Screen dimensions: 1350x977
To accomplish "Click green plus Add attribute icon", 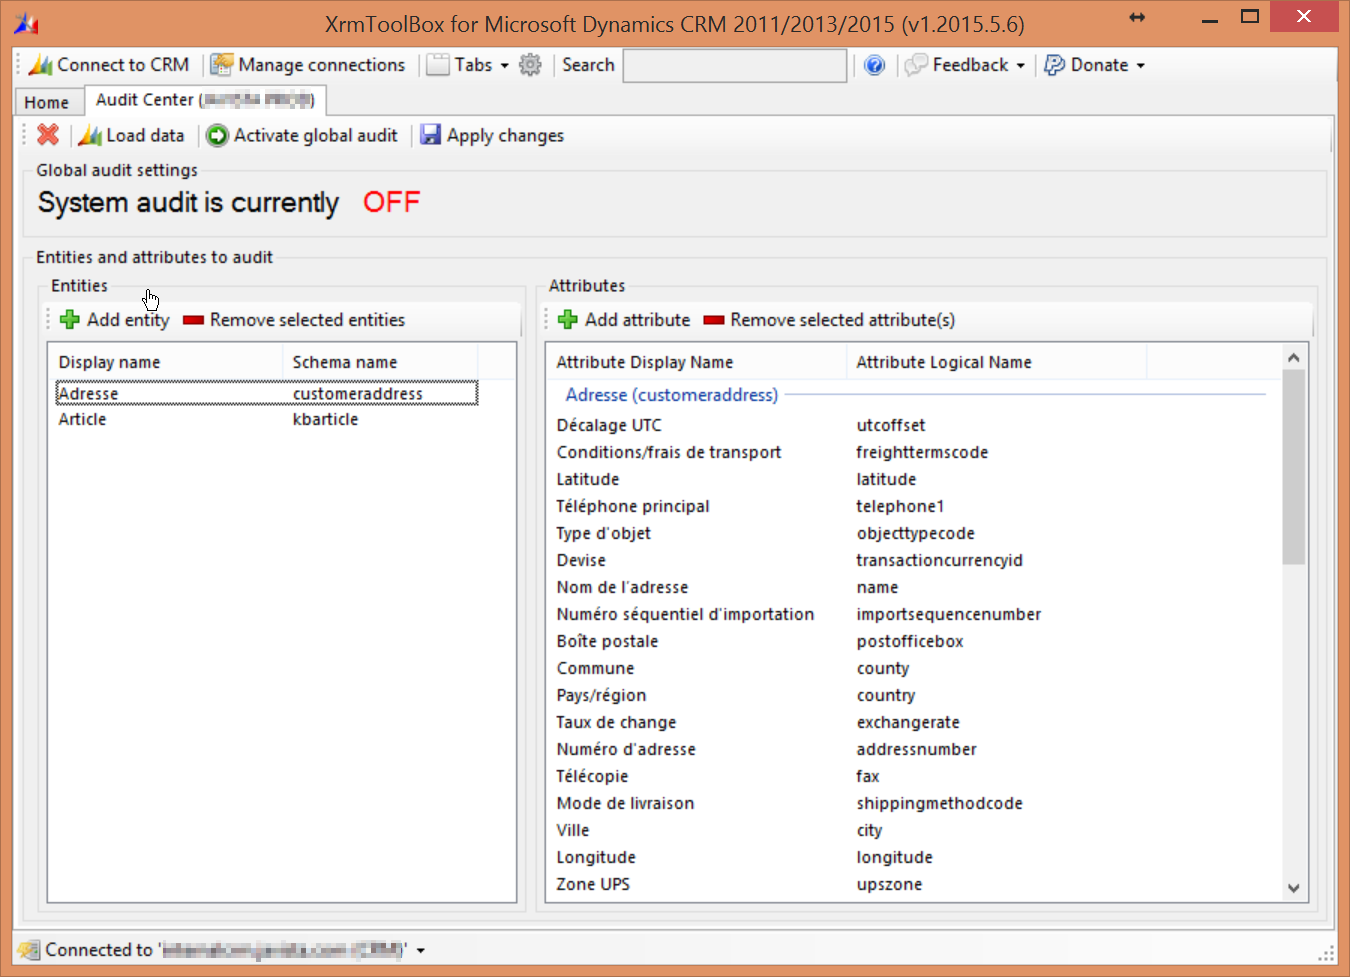I will tap(567, 320).
